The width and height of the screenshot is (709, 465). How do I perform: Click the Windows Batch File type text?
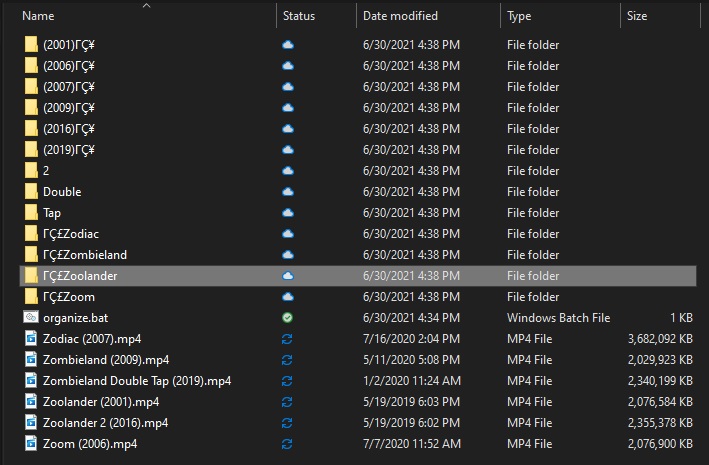pyautogui.click(x=558, y=318)
